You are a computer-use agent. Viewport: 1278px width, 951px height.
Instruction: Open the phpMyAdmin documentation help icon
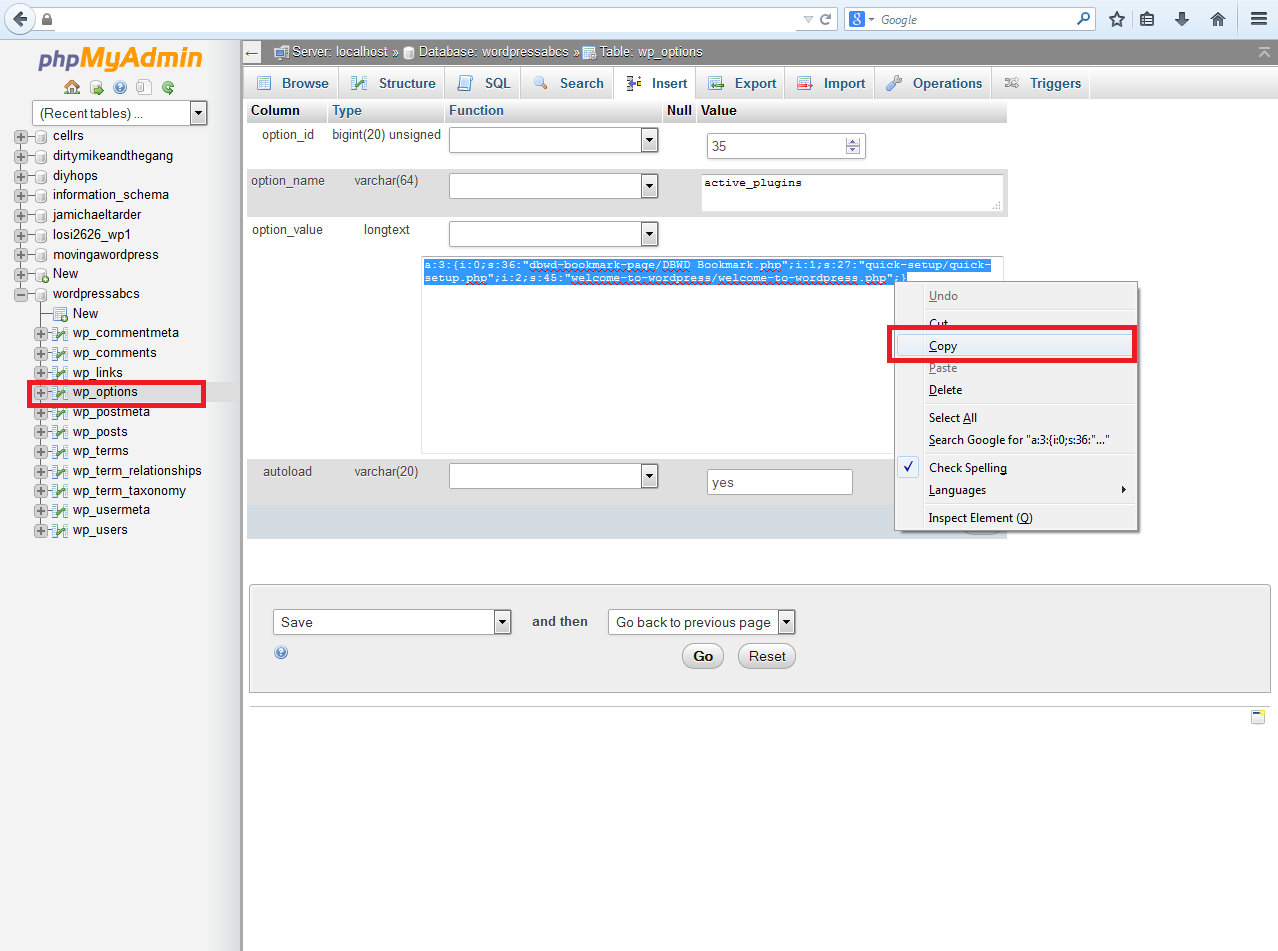120,87
